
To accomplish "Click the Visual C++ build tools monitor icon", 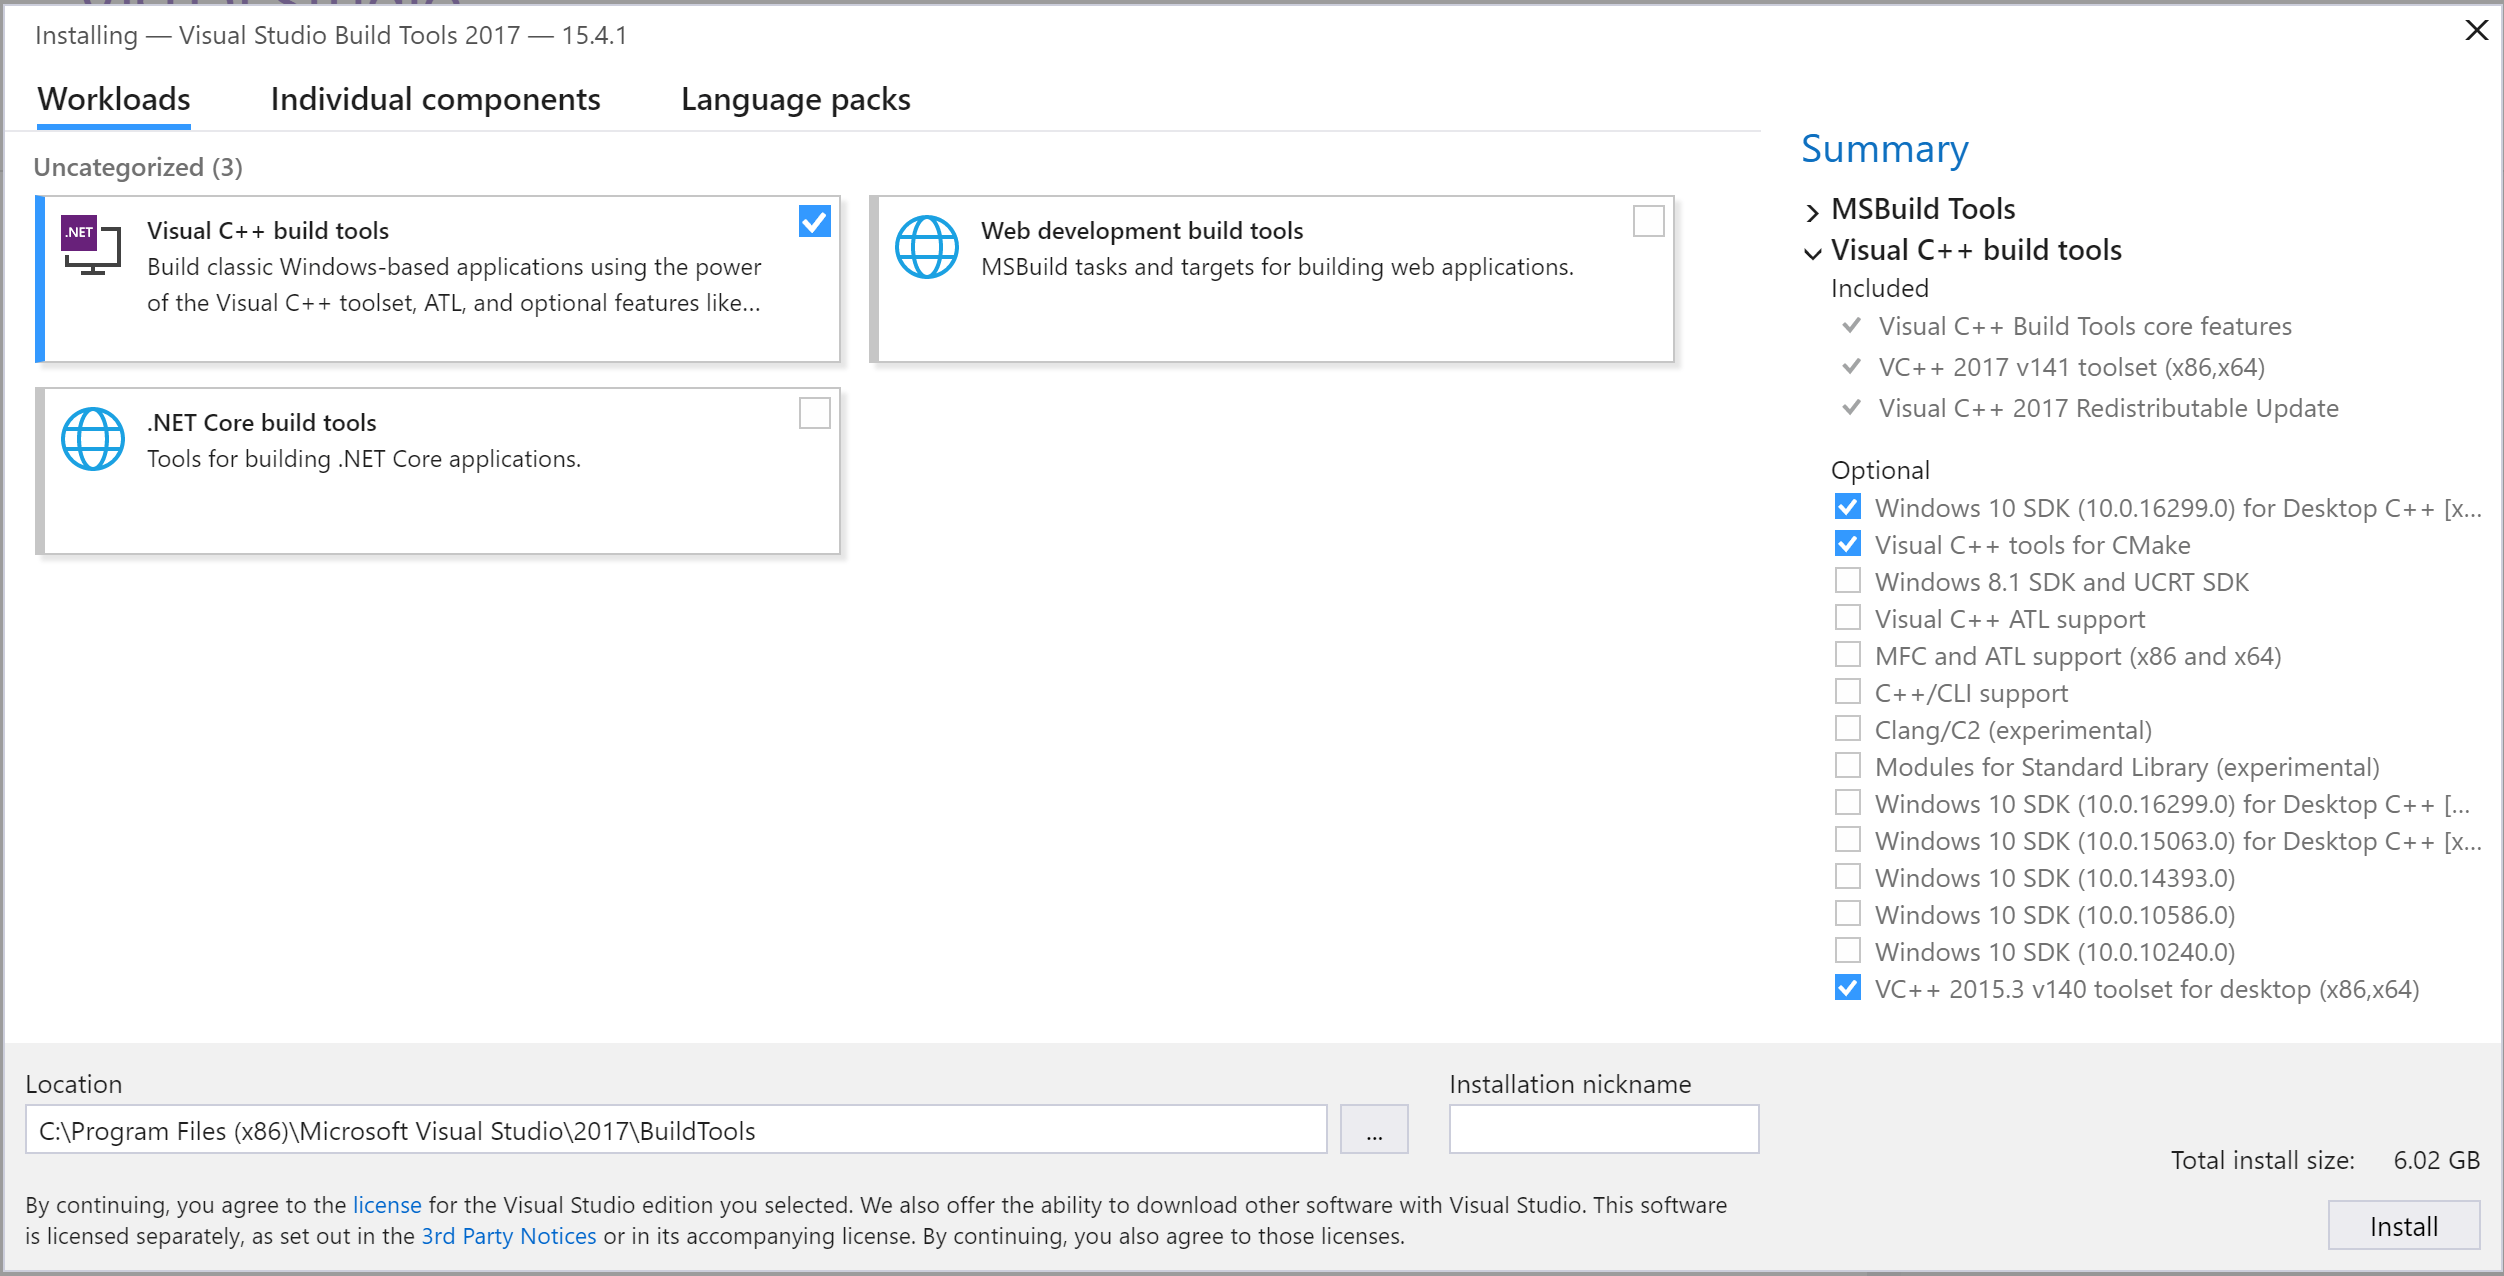I will [x=92, y=245].
